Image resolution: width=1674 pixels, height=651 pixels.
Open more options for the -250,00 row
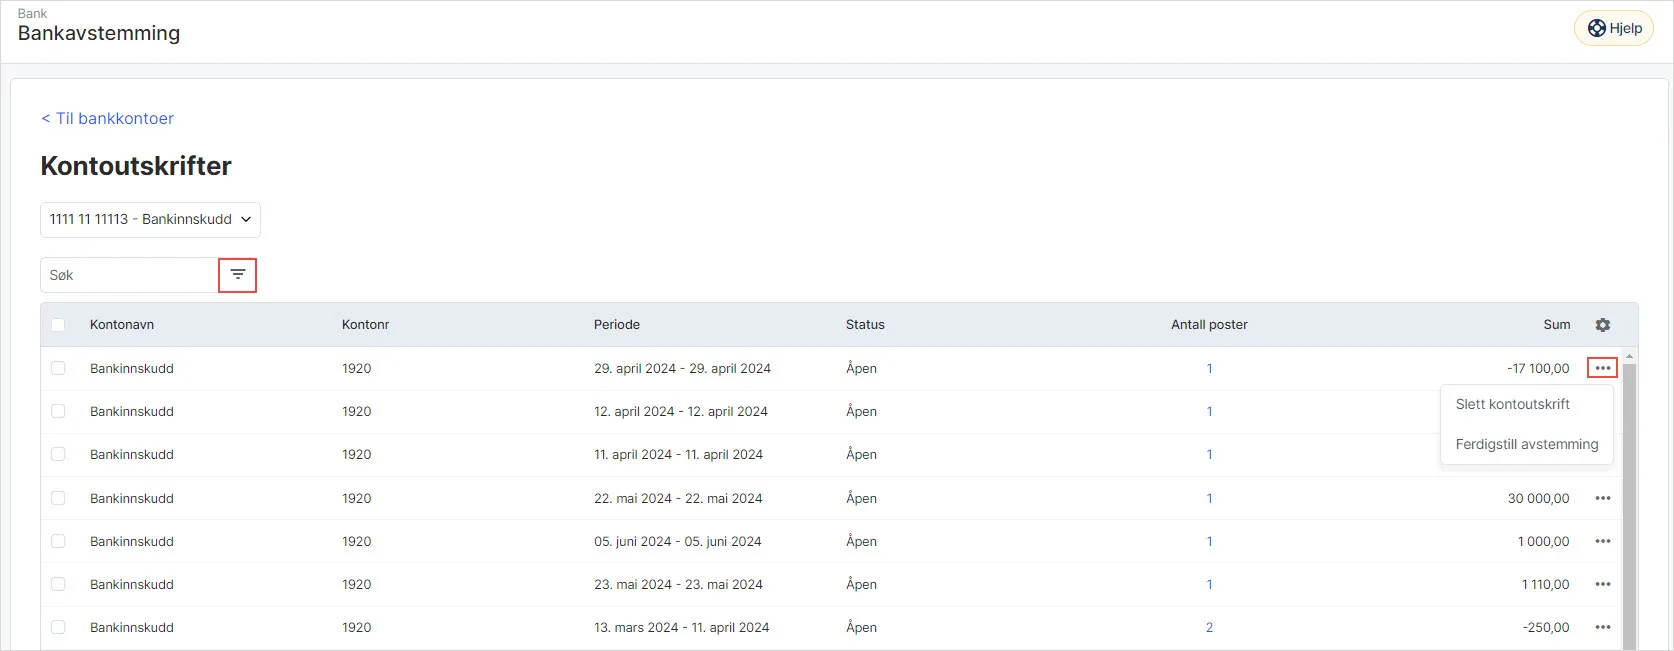click(x=1603, y=627)
